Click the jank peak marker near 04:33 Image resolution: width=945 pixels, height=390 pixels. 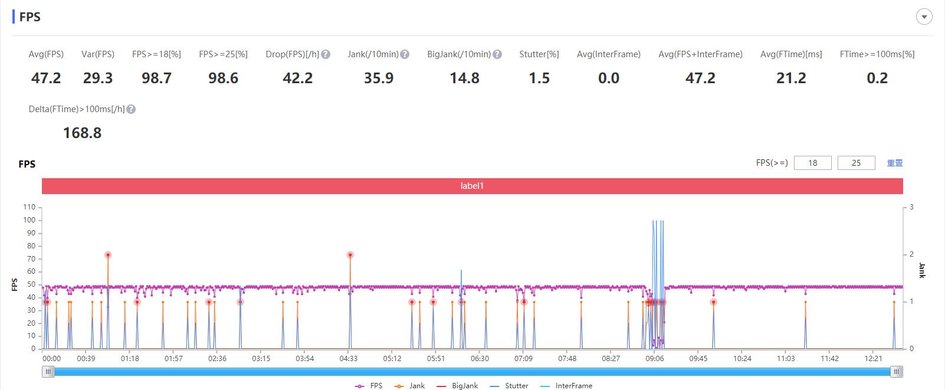click(350, 255)
